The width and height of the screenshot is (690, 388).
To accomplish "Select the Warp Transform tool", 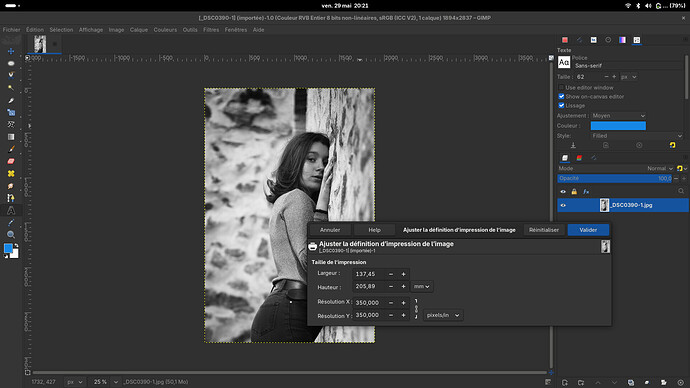I will (x=11, y=124).
